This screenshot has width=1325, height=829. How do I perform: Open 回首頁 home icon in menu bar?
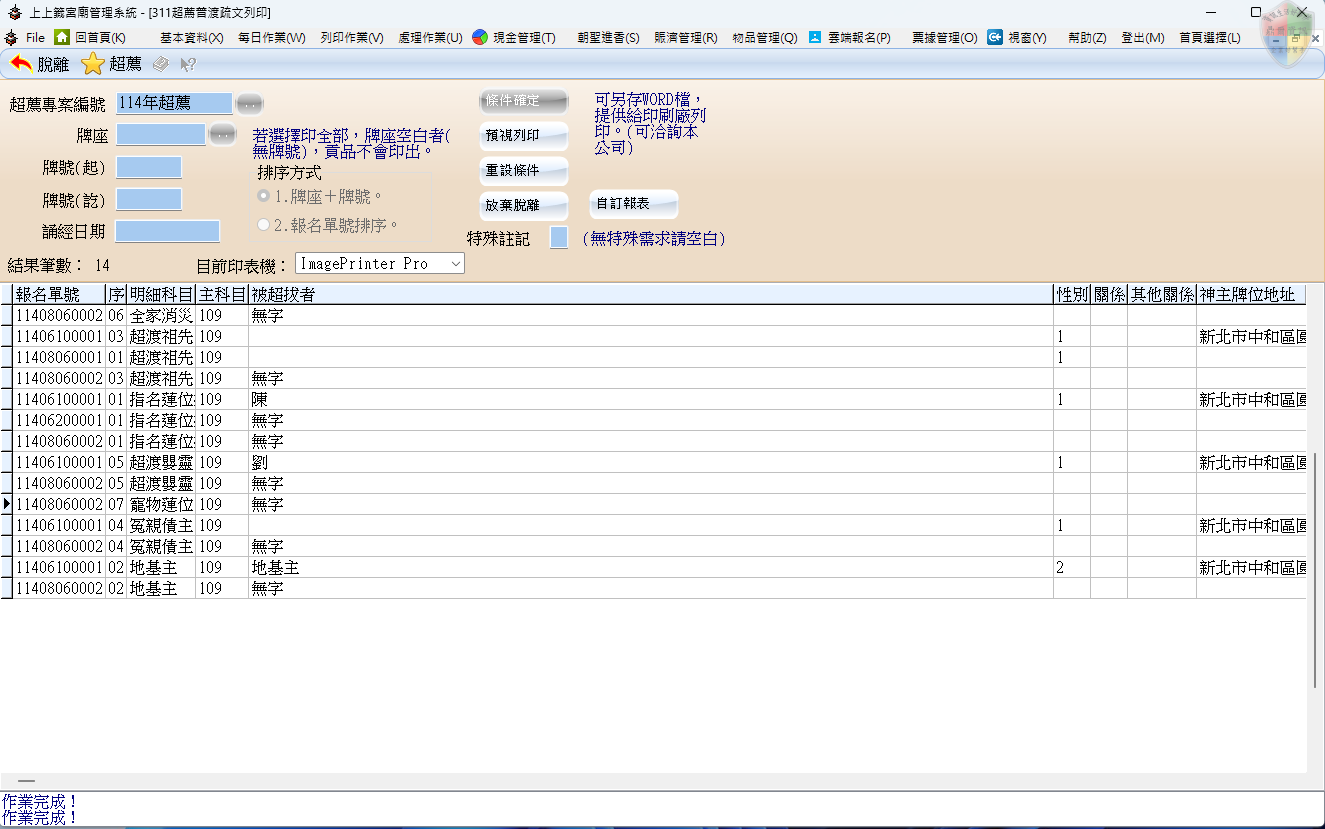click(62, 37)
